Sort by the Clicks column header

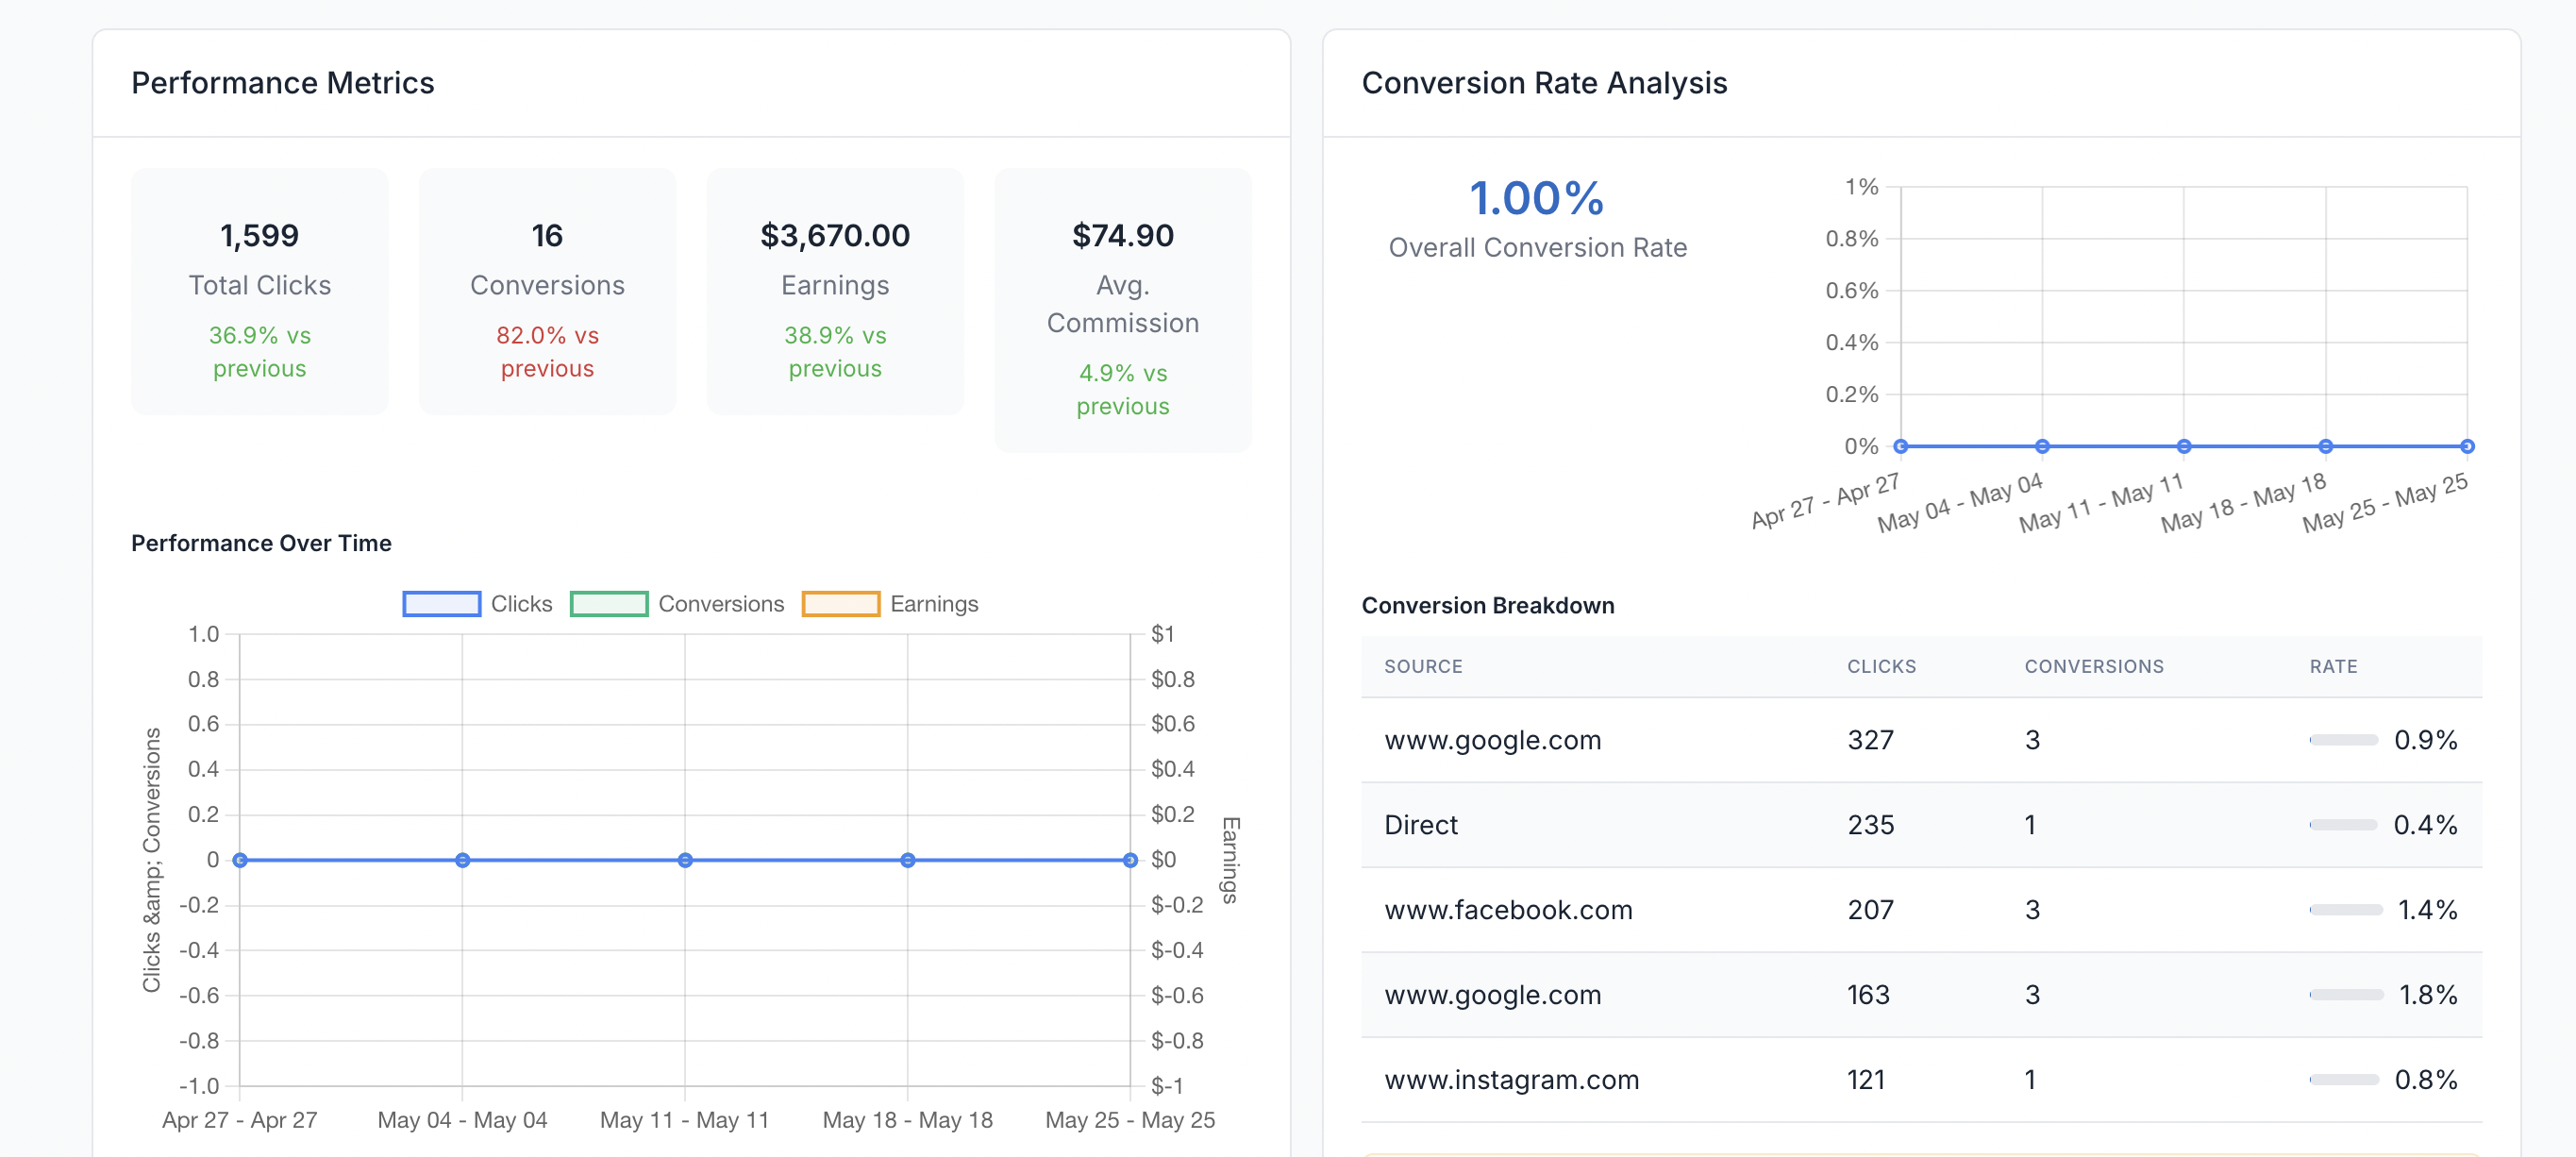tap(1880, 666)
